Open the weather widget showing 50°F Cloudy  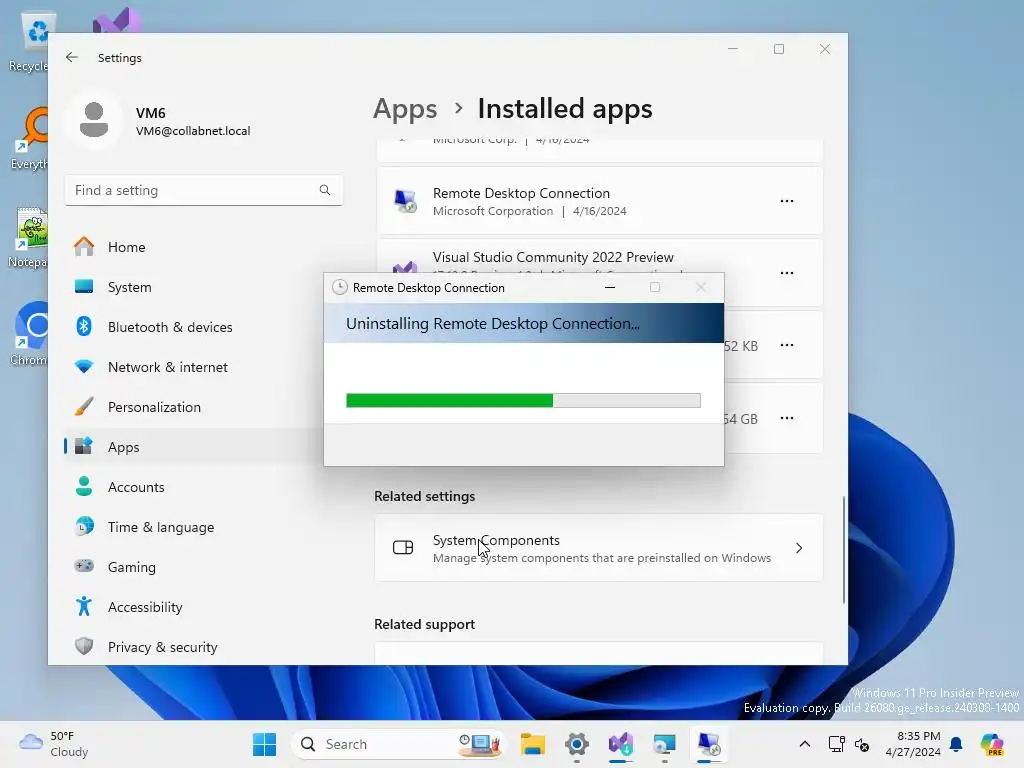54,744
